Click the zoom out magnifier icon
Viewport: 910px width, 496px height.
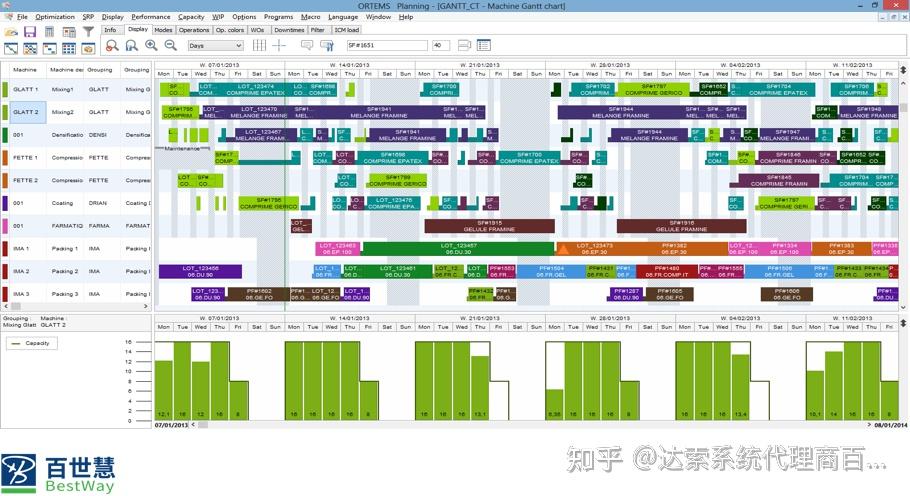[x=171, y=45]
